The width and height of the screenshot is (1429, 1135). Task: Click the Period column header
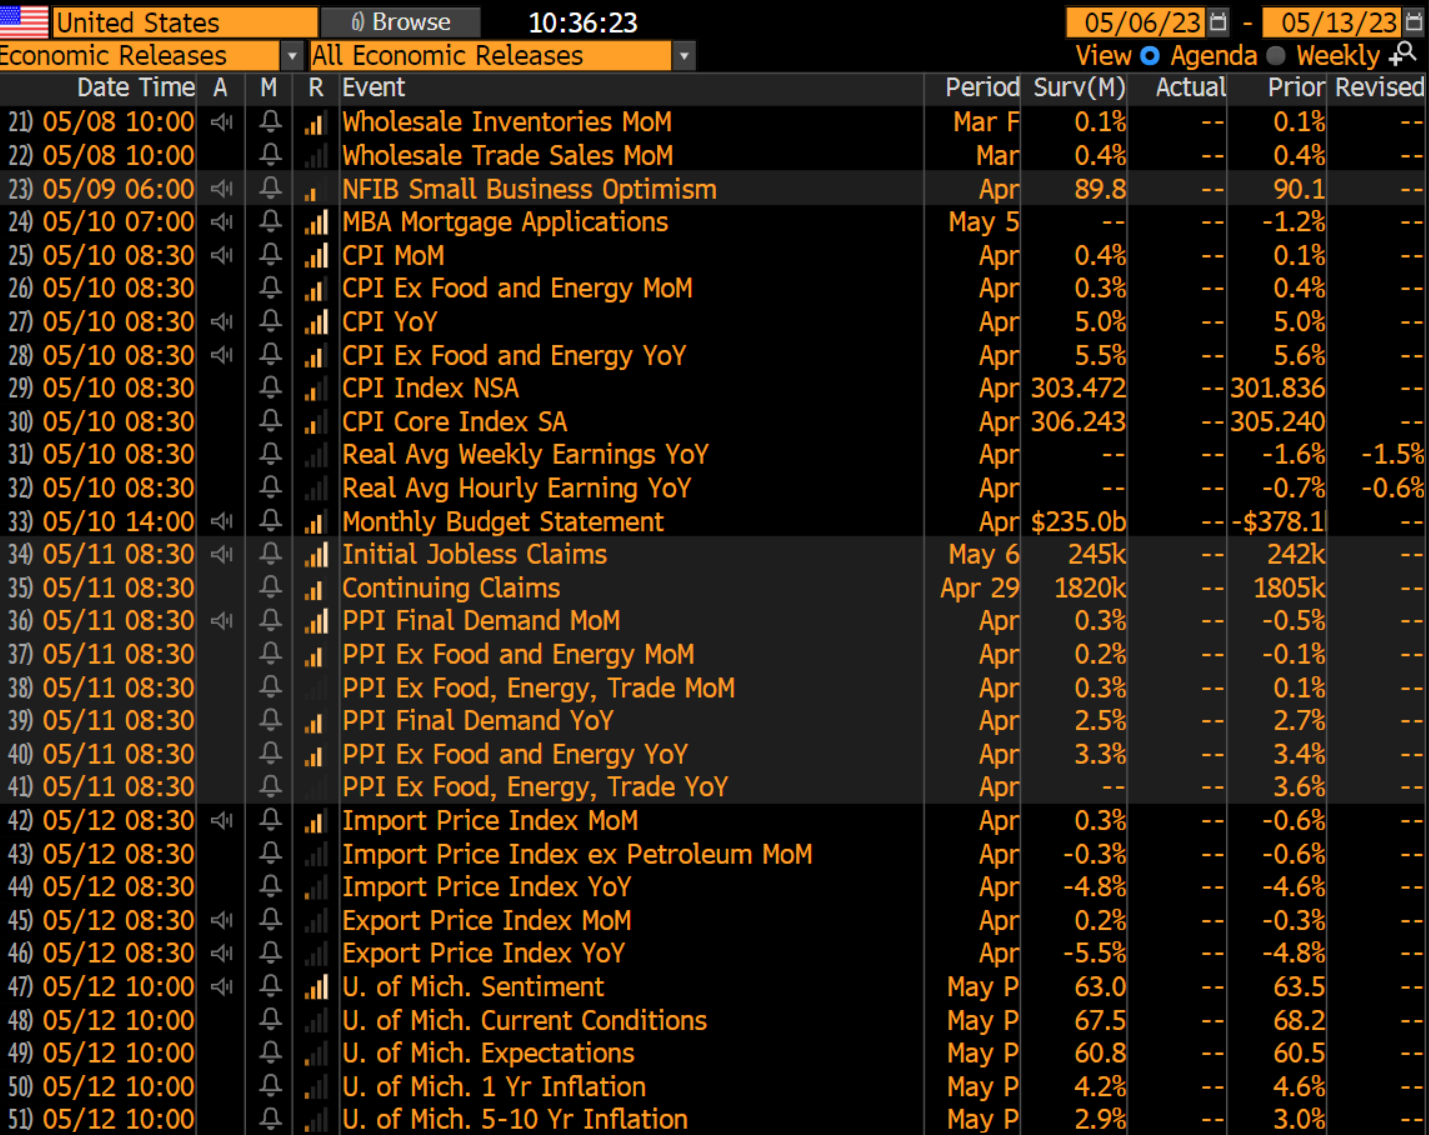[983, 88]
